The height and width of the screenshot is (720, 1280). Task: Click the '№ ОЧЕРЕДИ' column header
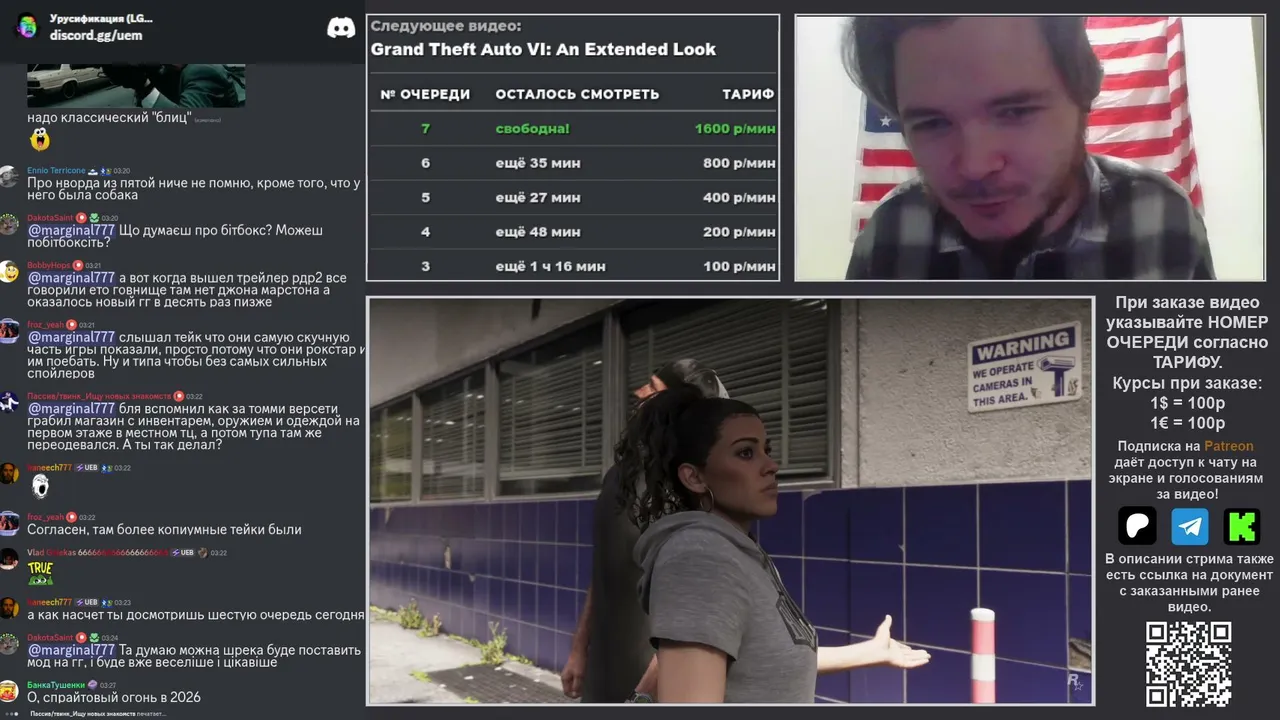click(425, 94)
